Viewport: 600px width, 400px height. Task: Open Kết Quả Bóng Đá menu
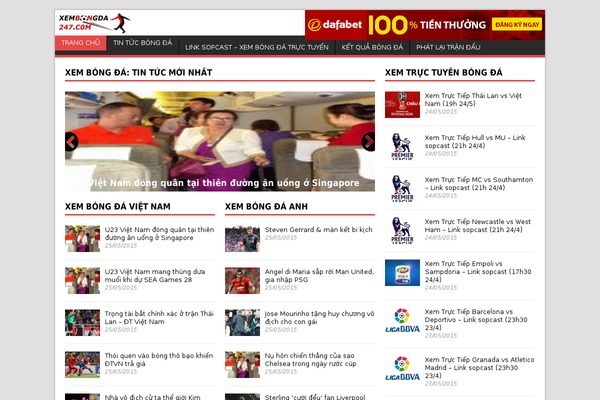click(x=372, y=47)
